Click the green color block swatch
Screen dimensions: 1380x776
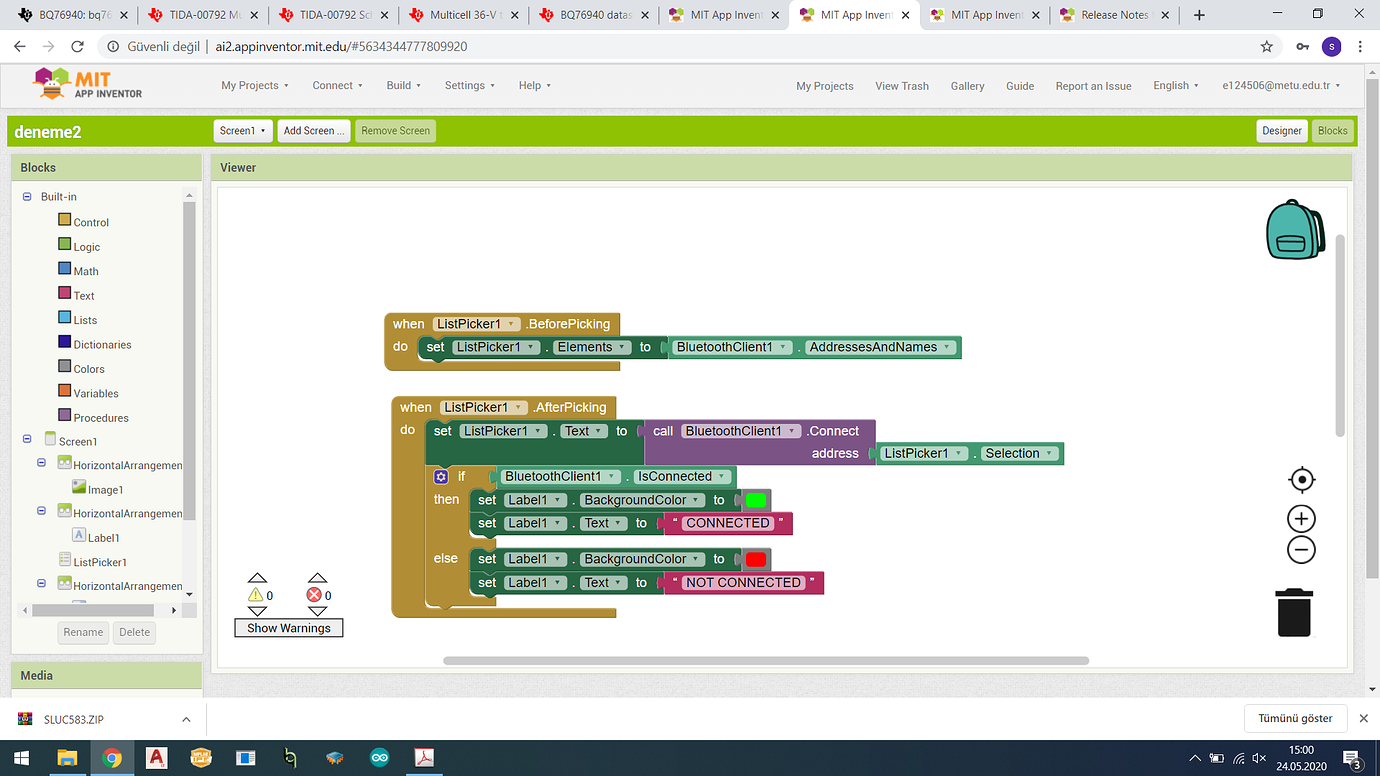click(756, 500)
